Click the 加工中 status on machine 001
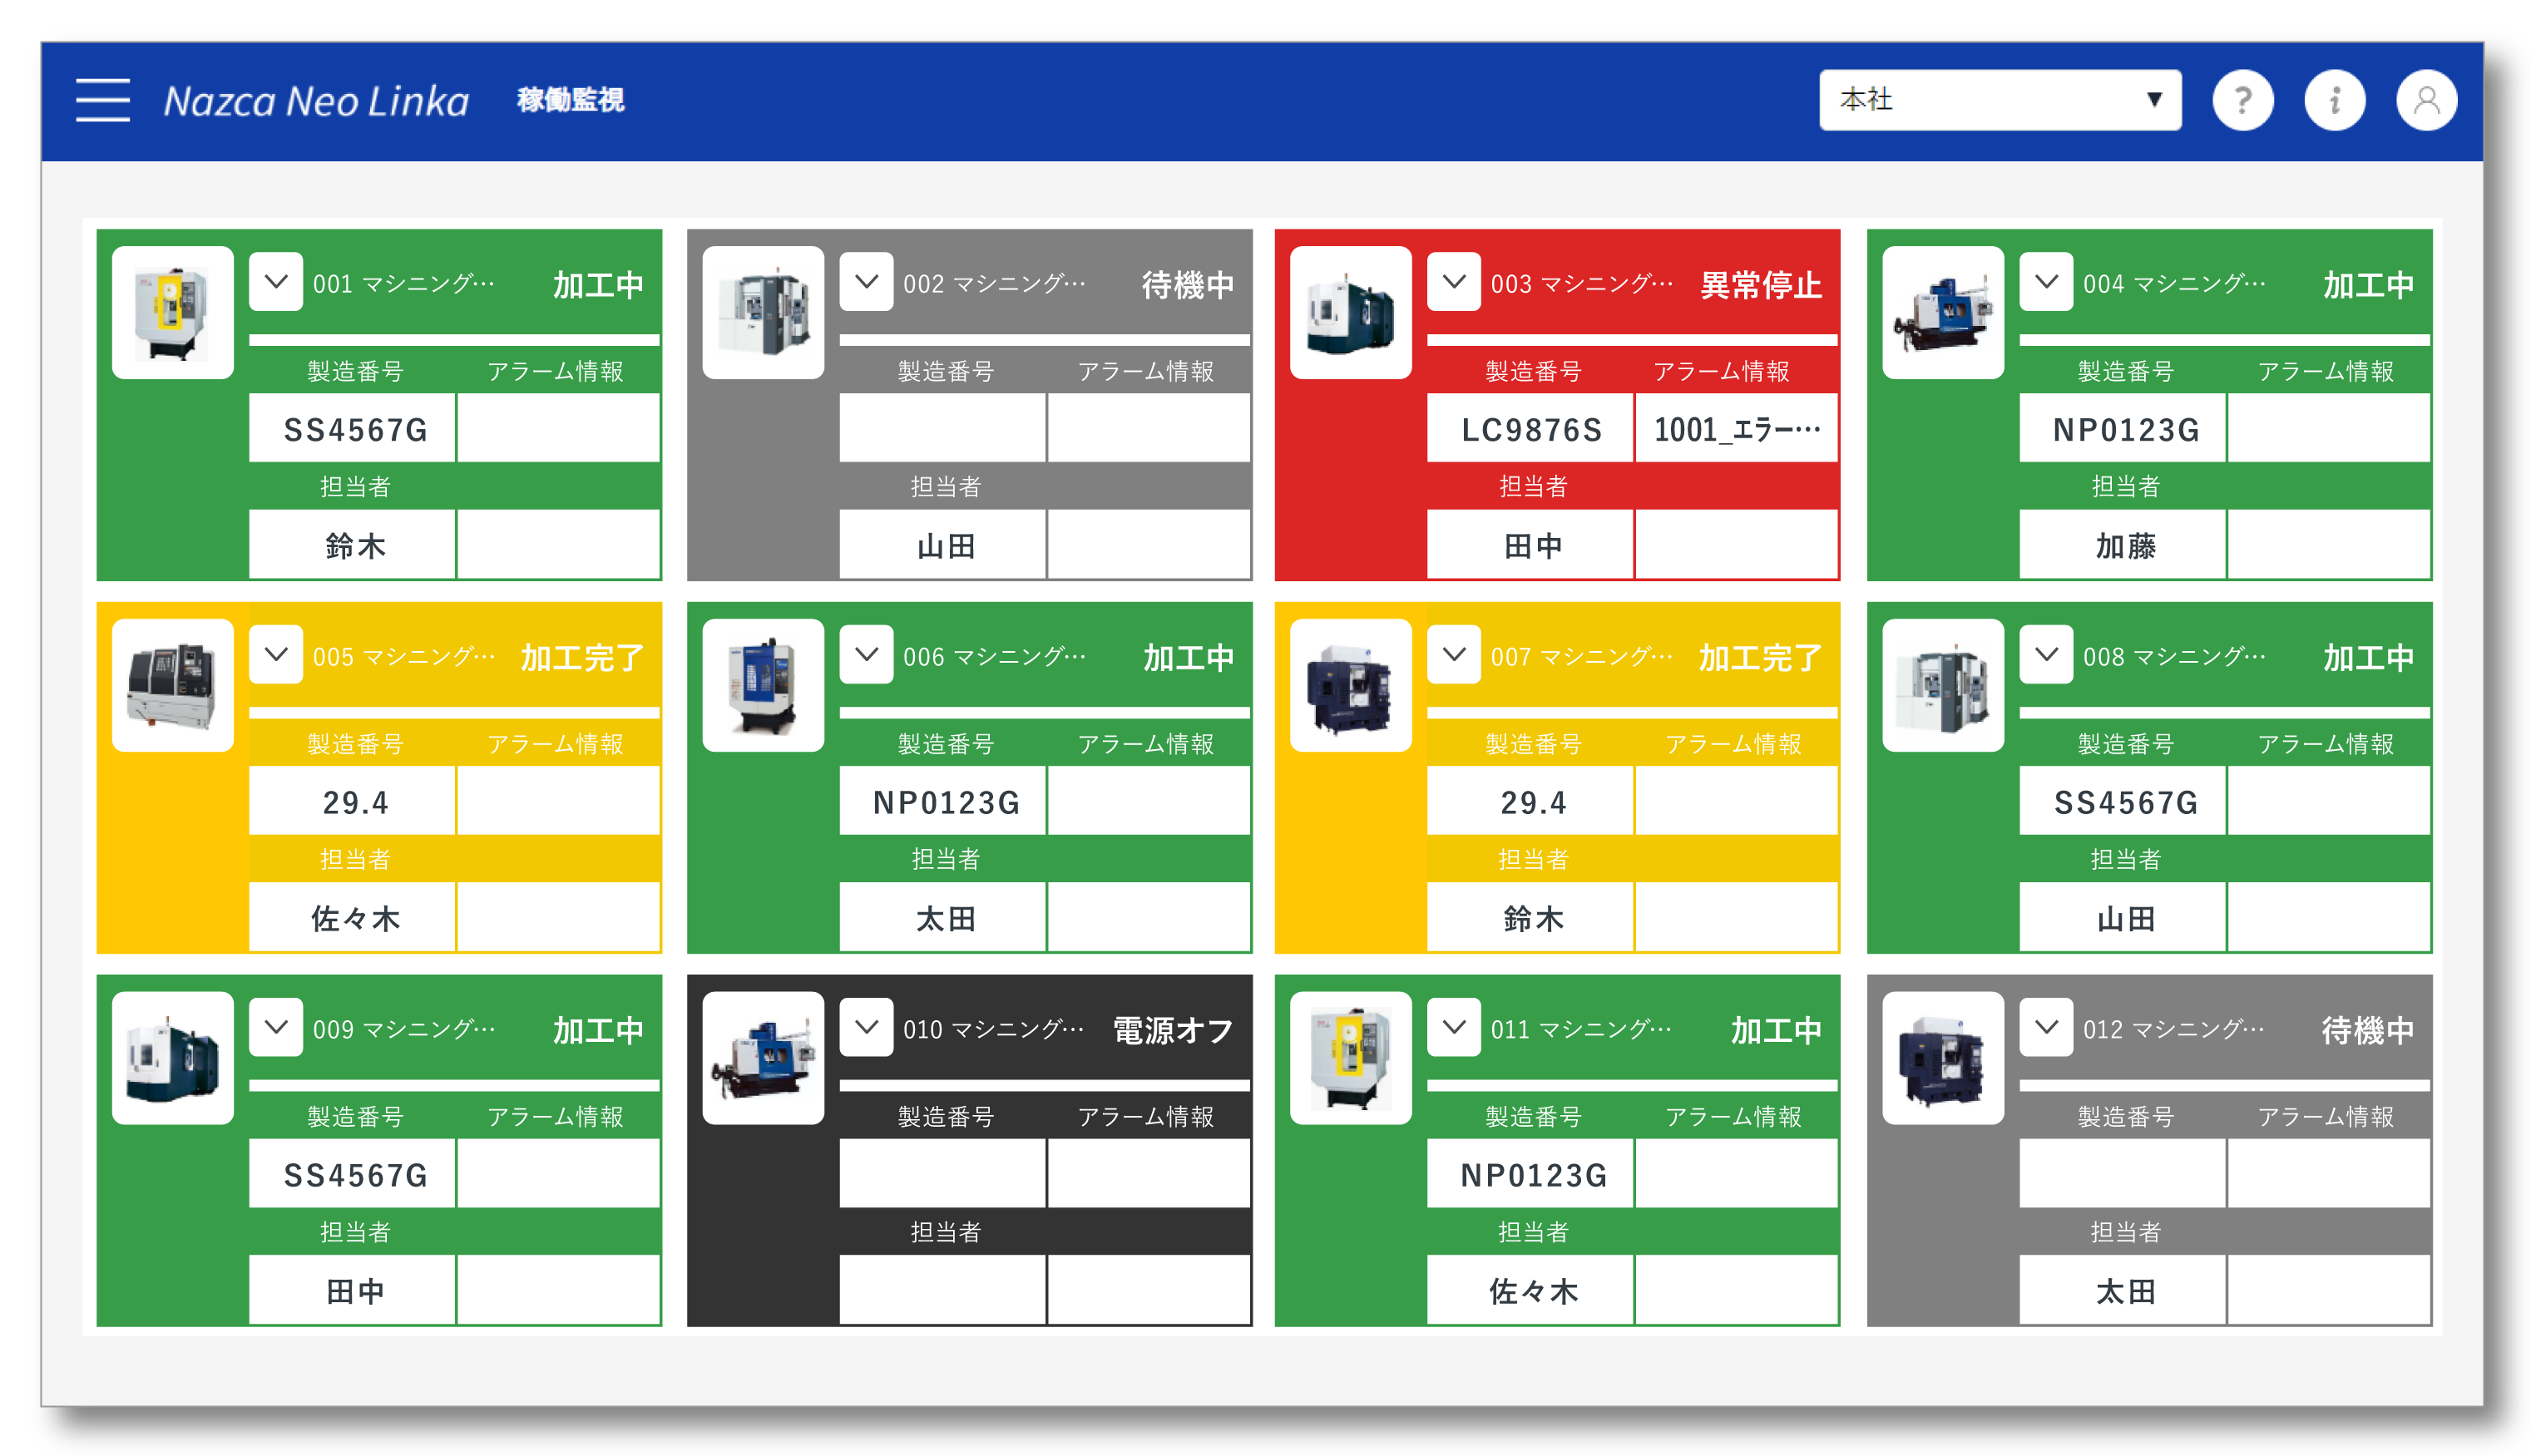The height and width of the screenshot is (1456, 2531). pos(598,285)
